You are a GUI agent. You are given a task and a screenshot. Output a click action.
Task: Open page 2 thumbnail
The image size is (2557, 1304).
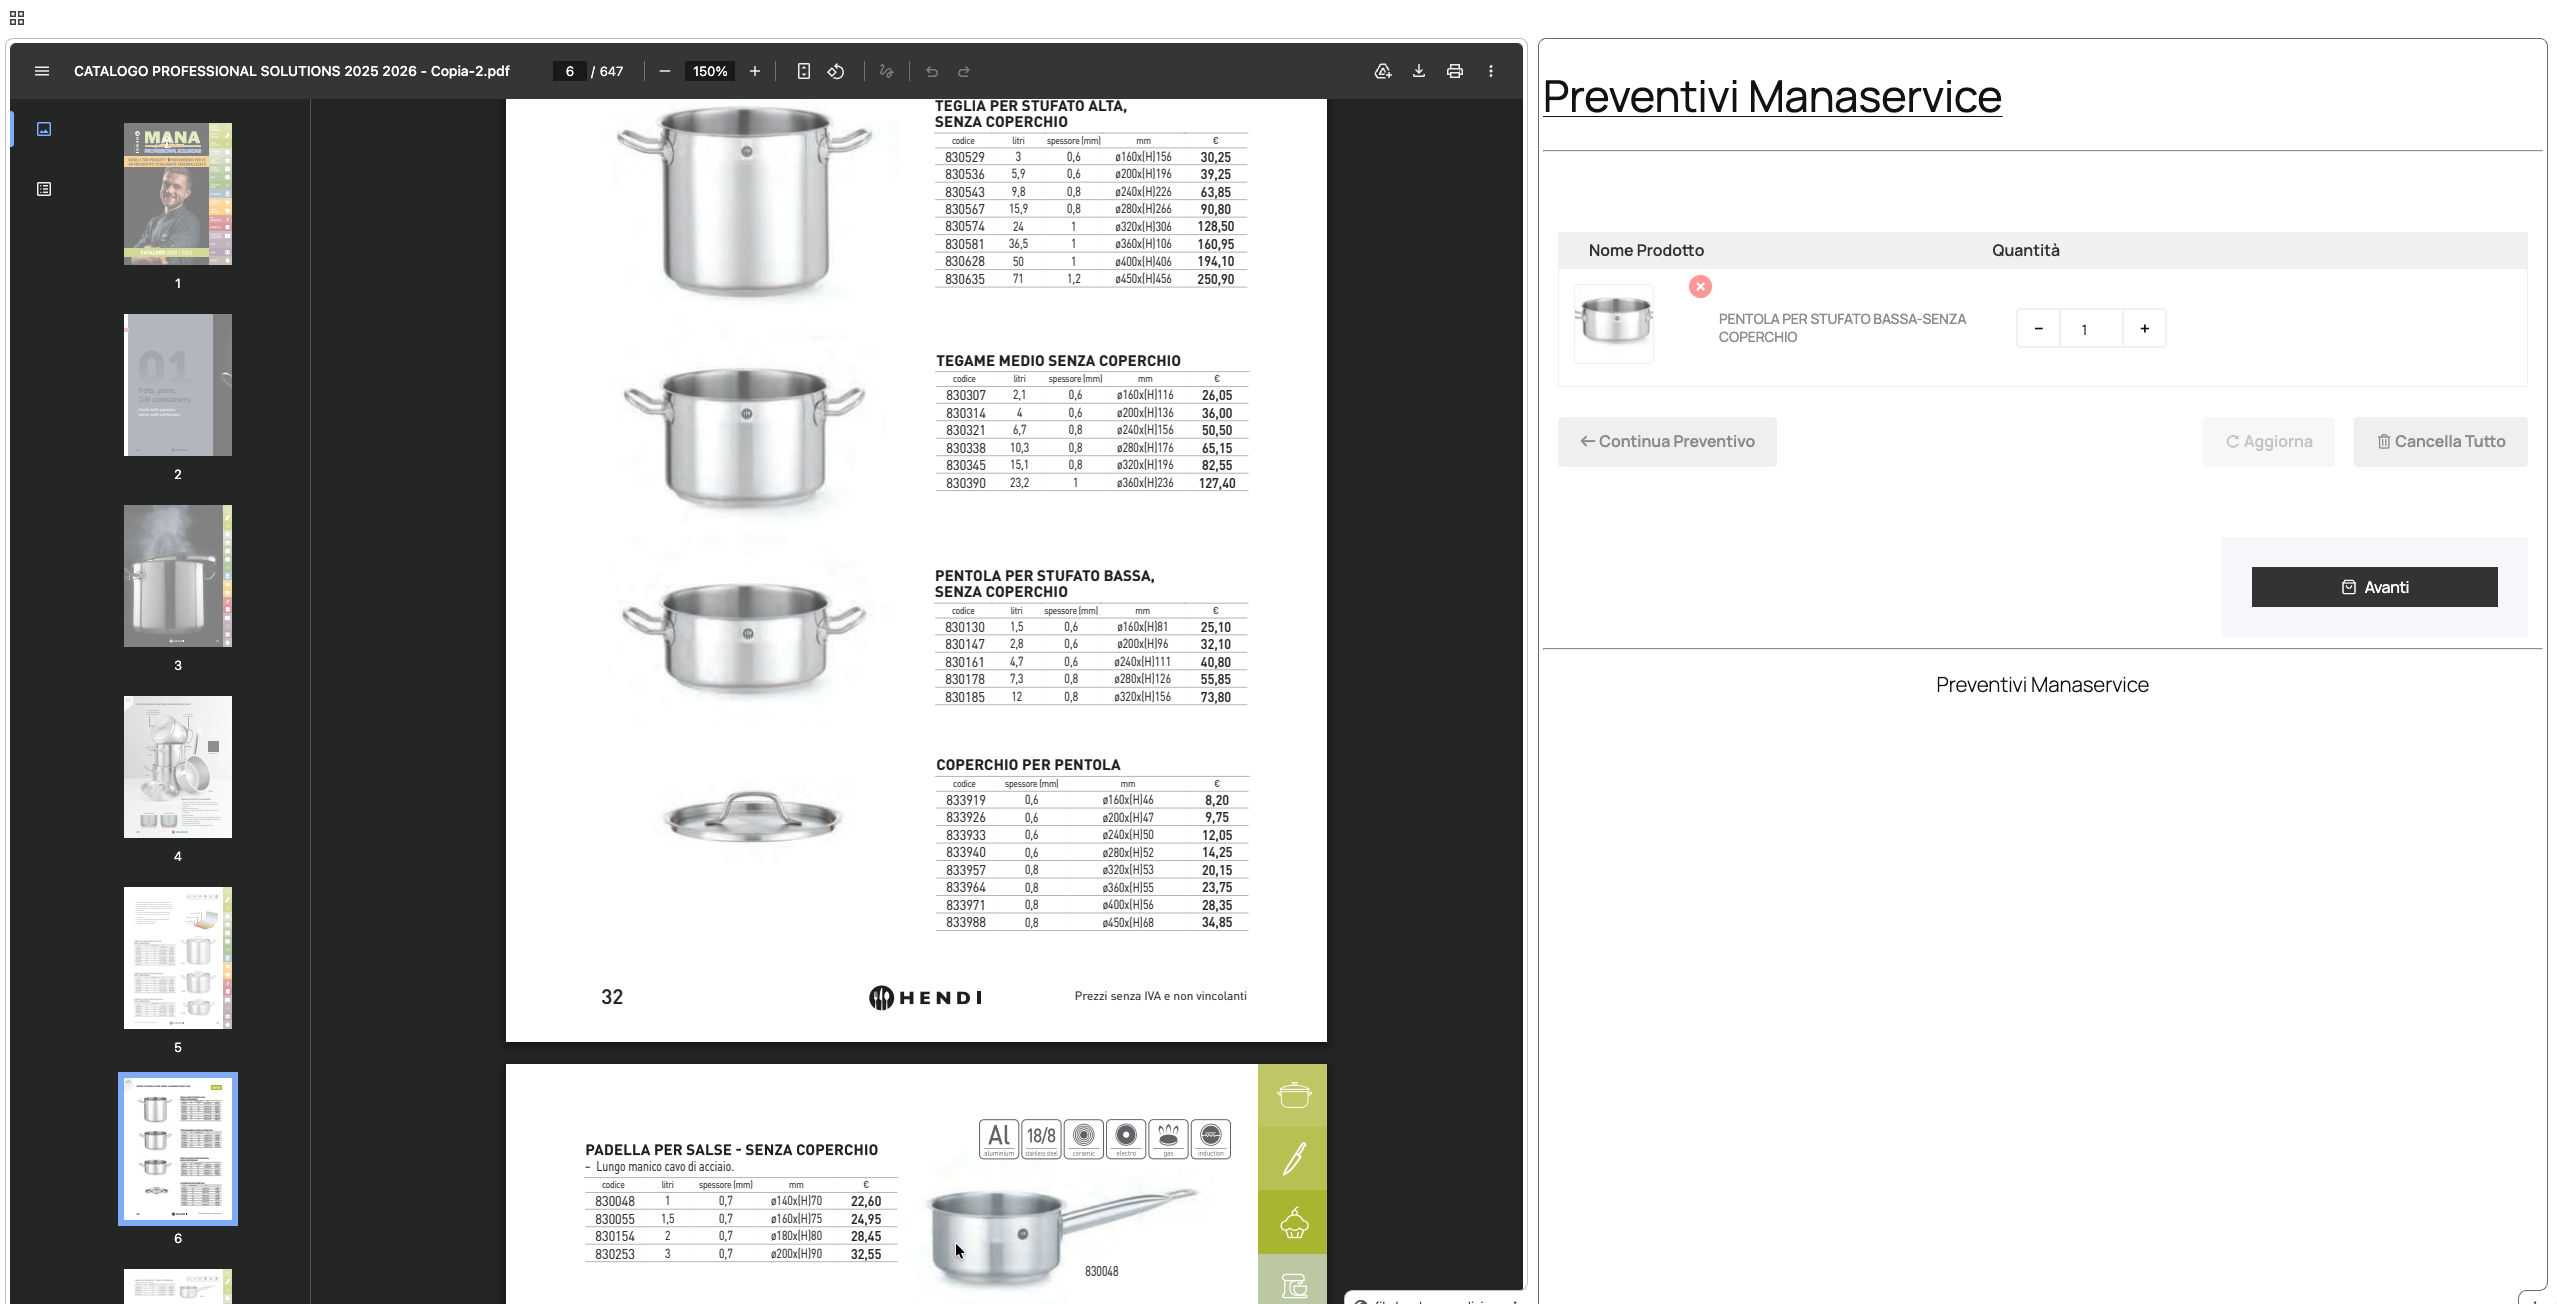tap(178, 385)
